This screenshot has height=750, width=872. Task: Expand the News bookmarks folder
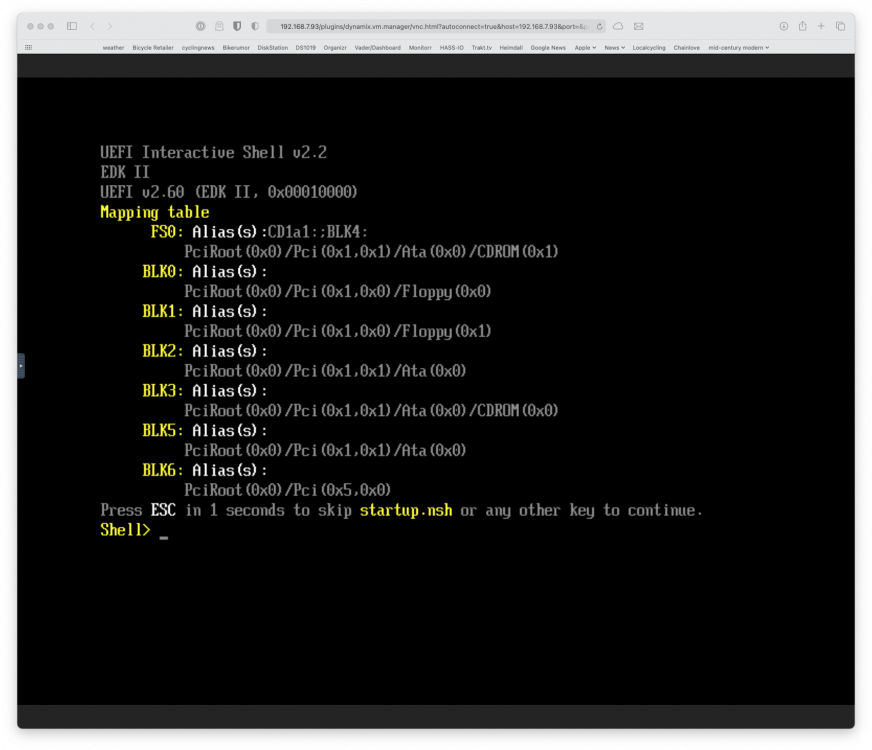point(615,48)
